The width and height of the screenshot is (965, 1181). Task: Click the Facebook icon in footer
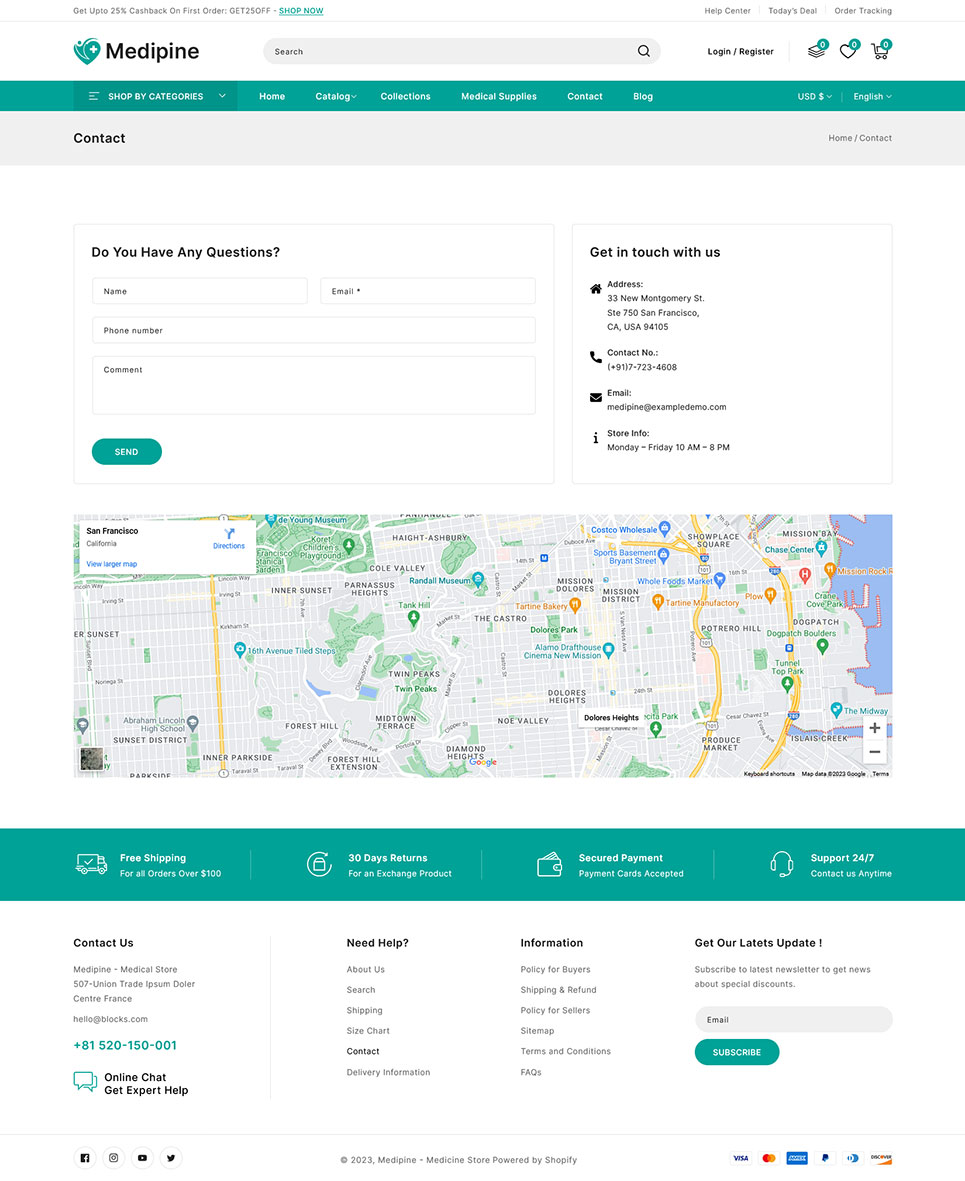[85, 1158]
